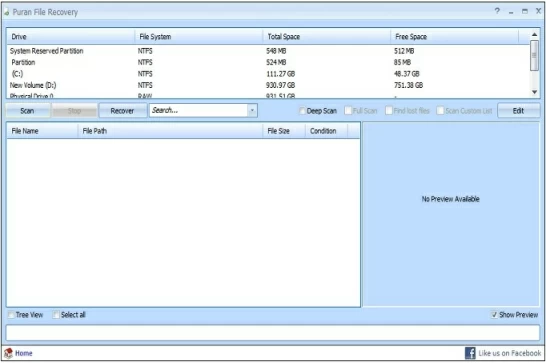Click the drive list scrollbar thumb

tap(535, 55)
